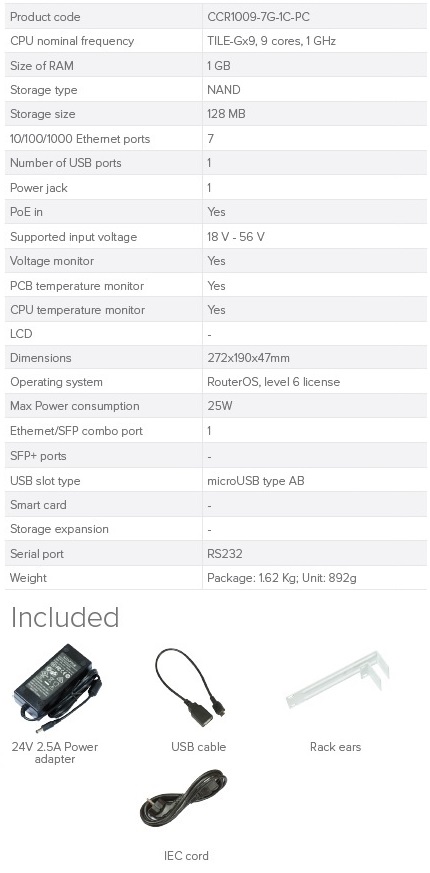Image resolution: width=430 pixels, height=873 pixels.
Task: Click the '1 GB' RAM size value
Action: [x=218, y=66]
